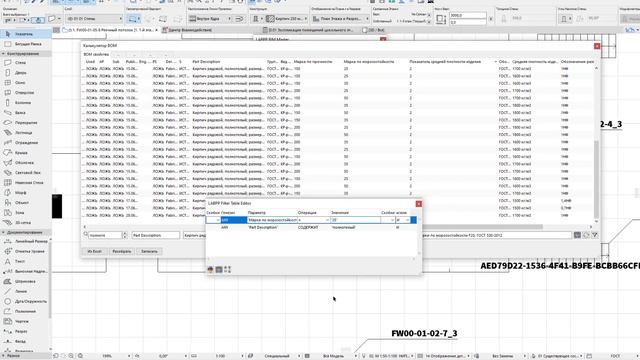The image size is (640, 360).
Task: Click the middle icon in Filter Table Editor footer
Action: coord(219,269)
